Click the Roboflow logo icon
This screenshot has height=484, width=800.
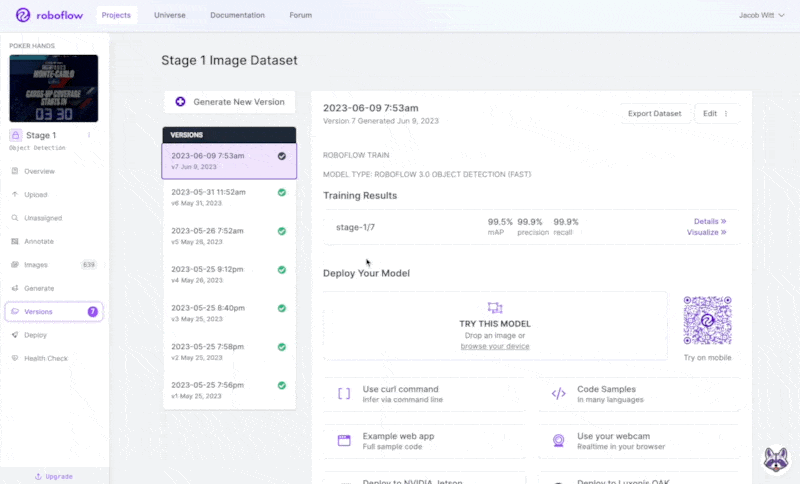[23, 15]
